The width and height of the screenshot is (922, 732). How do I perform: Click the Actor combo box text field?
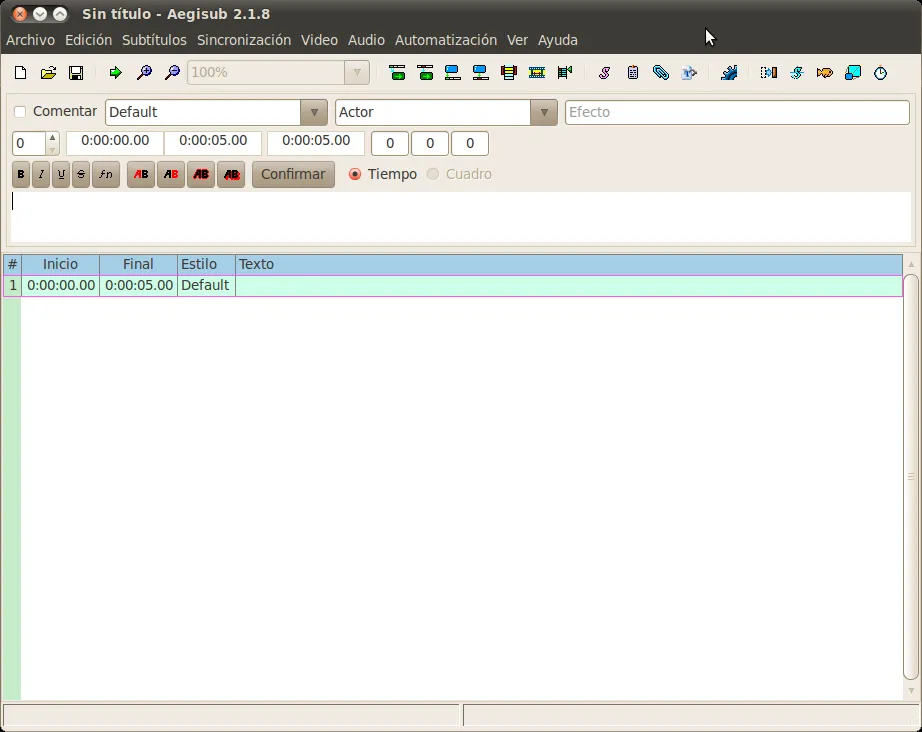(x=433, y=112)
